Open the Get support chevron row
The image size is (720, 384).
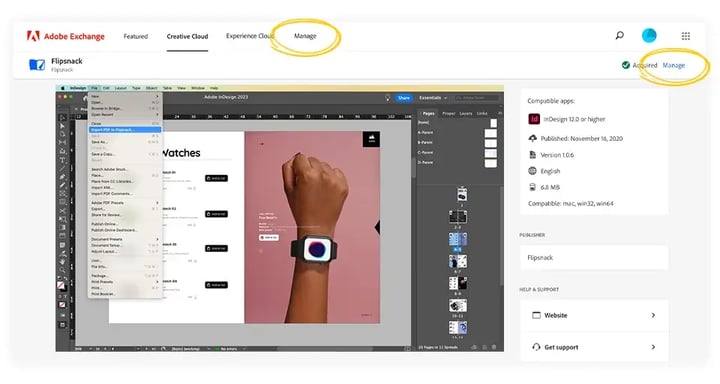coord(594,347)
